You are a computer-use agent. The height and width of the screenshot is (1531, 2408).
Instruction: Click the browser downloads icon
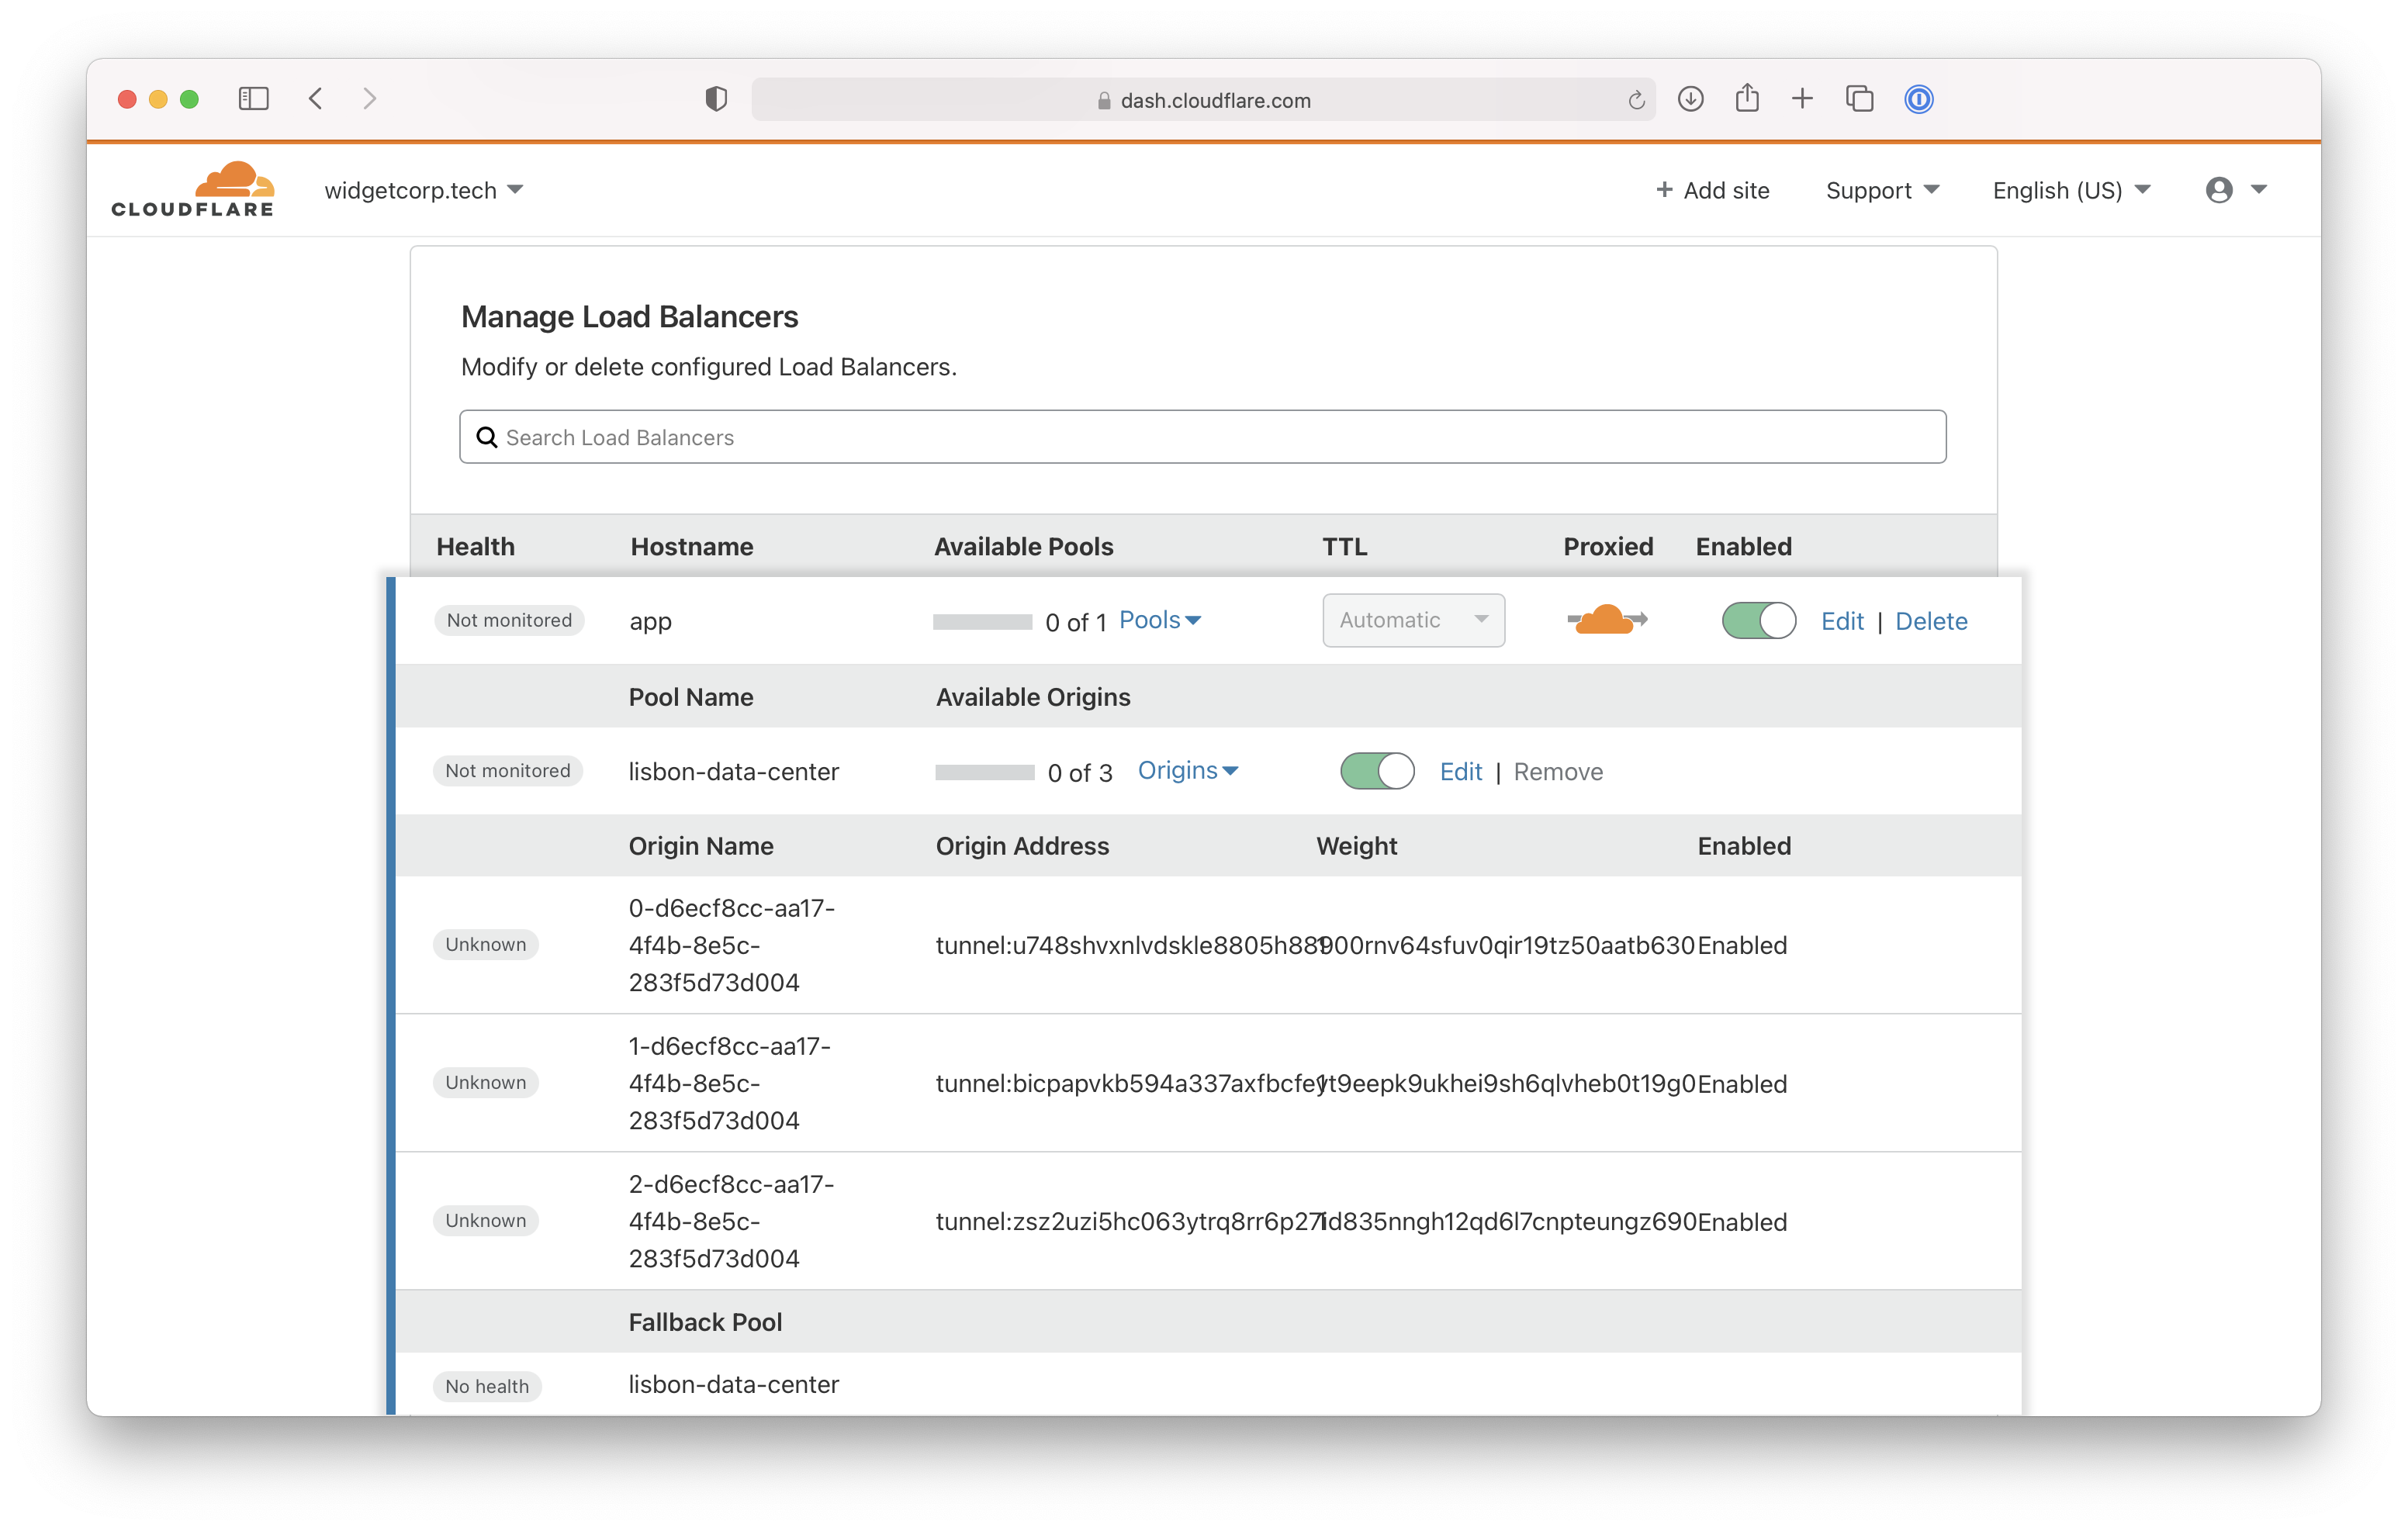point(1690,99)
